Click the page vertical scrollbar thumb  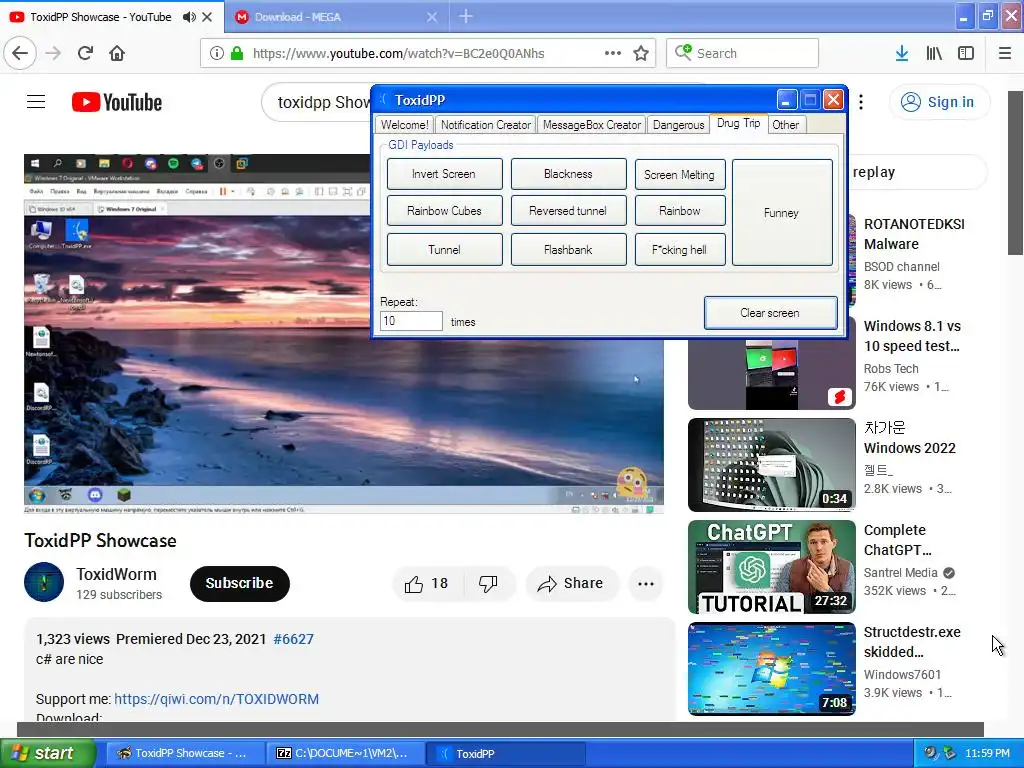pyautogui.click(x=1015, y=172)
